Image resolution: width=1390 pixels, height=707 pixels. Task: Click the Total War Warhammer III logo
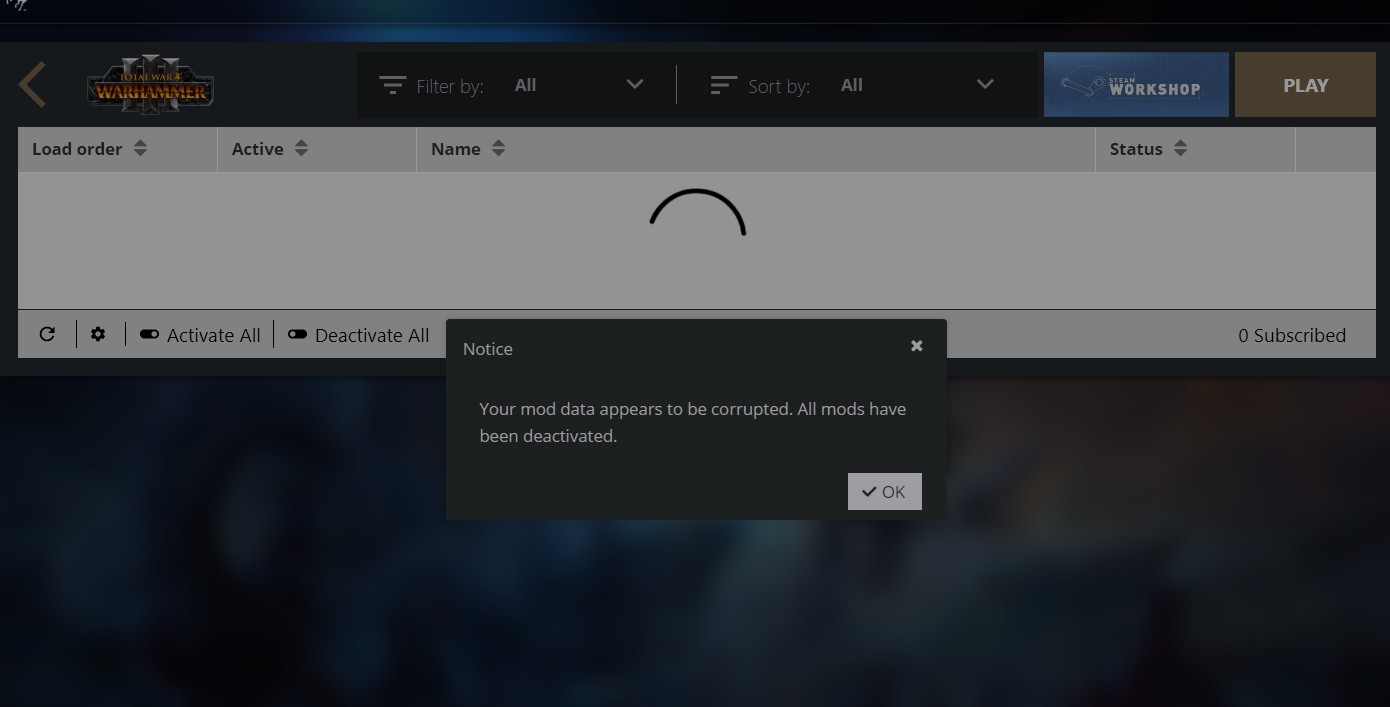tap(150, 86)
